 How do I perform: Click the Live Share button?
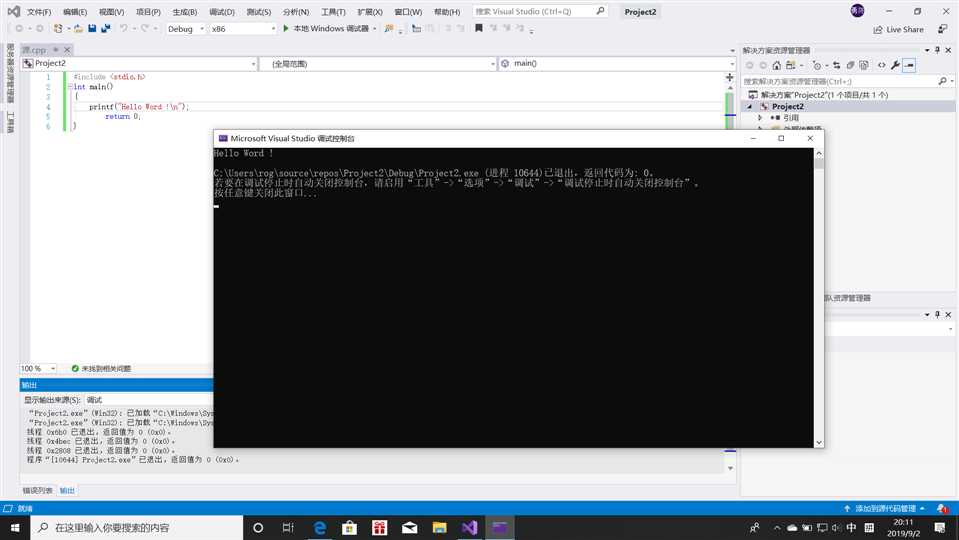pos(898,29)
